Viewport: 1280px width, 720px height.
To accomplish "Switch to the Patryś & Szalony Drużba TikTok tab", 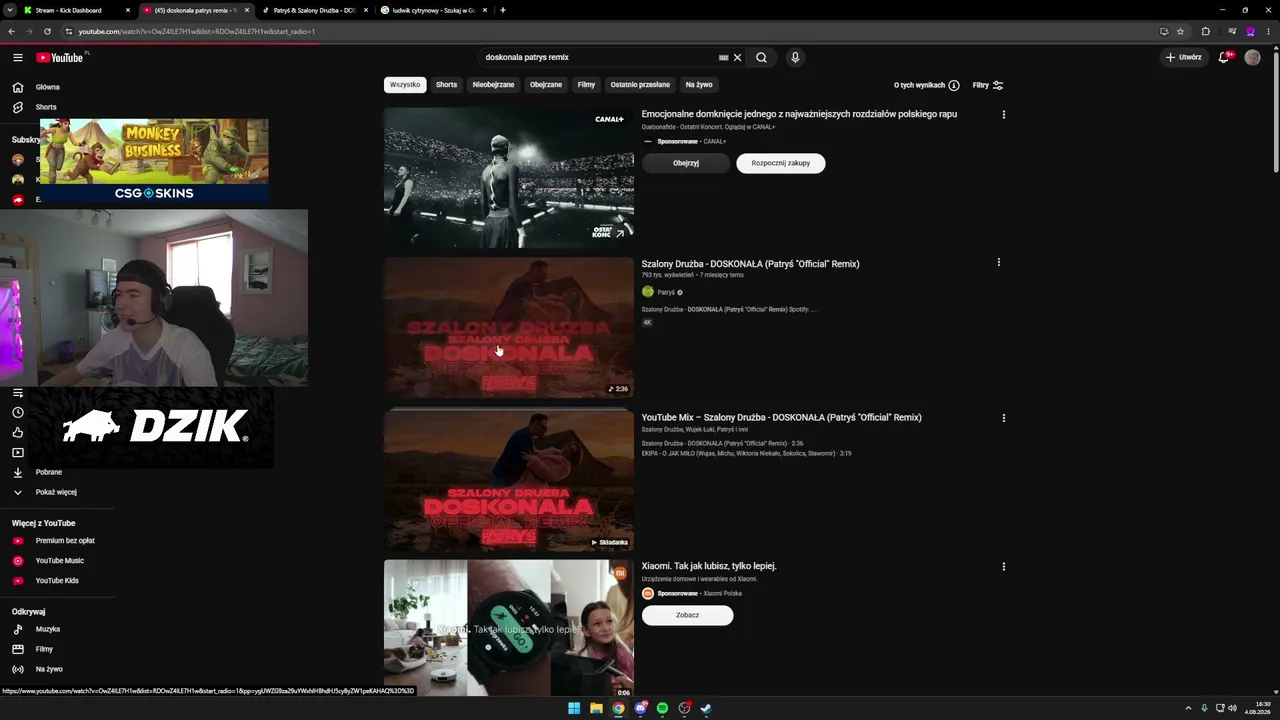I will 316,10.
